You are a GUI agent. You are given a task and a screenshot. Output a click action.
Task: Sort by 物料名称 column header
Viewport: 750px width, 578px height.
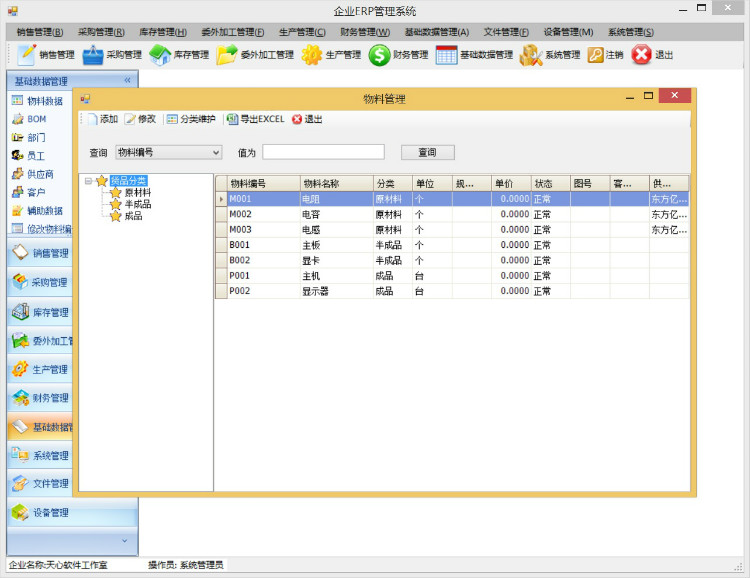(x=337, y=184)
